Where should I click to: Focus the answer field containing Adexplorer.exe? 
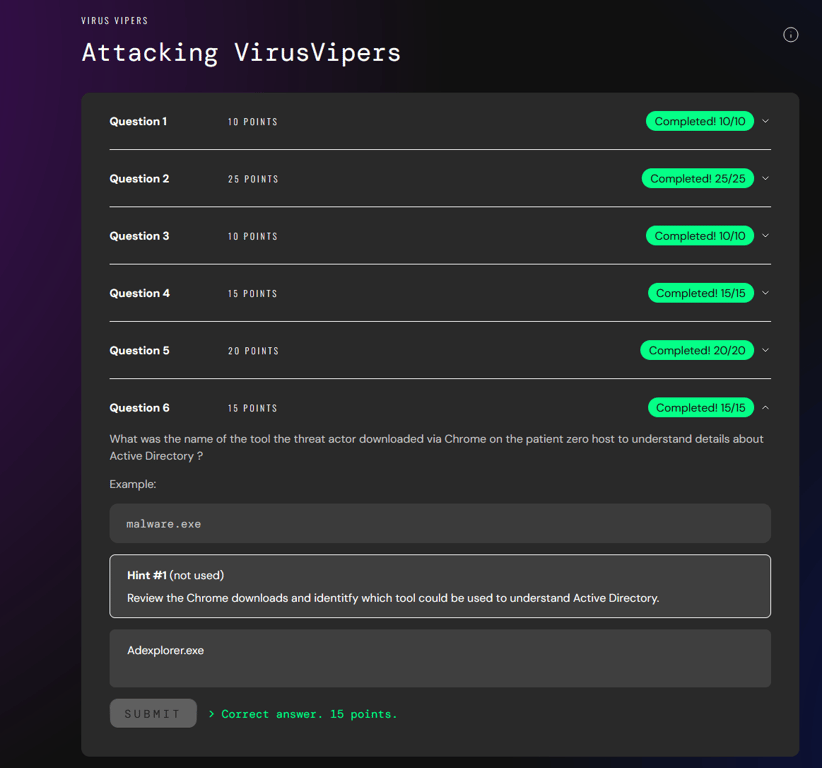(440, 658)
